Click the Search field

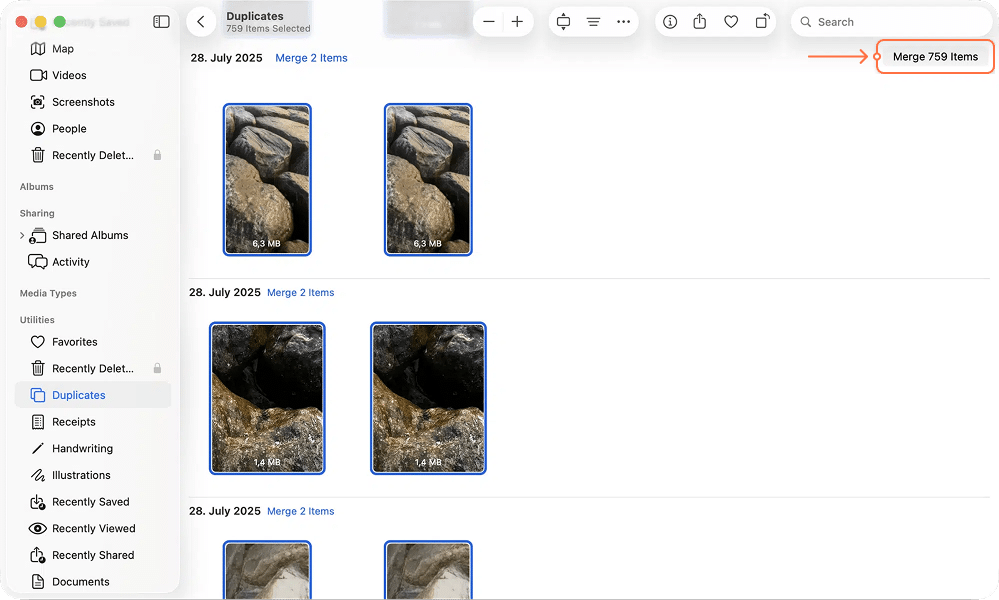click(x=891, y=22)
